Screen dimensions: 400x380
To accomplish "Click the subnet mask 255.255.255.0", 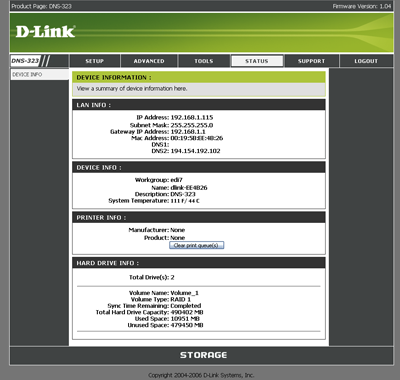I will click(x=192, y=125).
